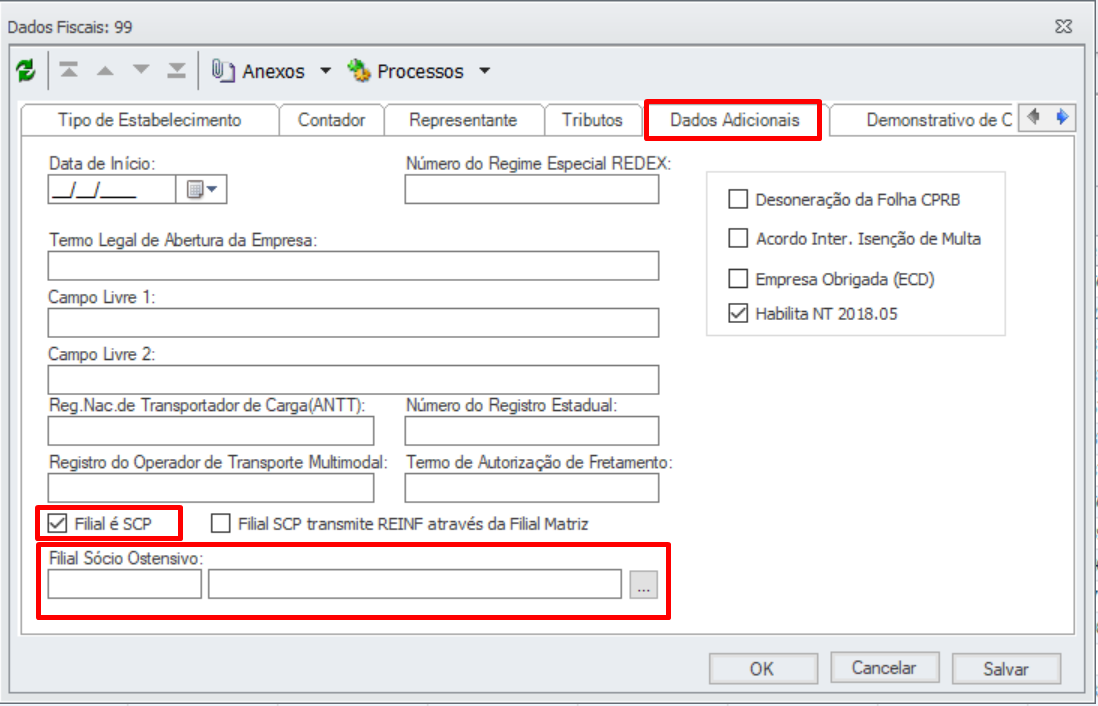Viewport: 1098px width, 706px height.
Task: Click the Data de Início date field
Action: [x=112, y=189]
